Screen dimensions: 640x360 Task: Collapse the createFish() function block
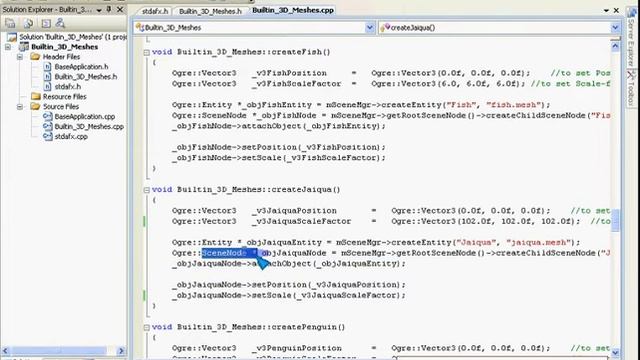click(x=147, y=52)
